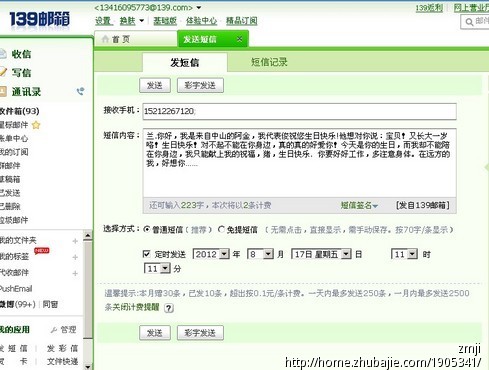Open the month dropdown showing 8

260,254
